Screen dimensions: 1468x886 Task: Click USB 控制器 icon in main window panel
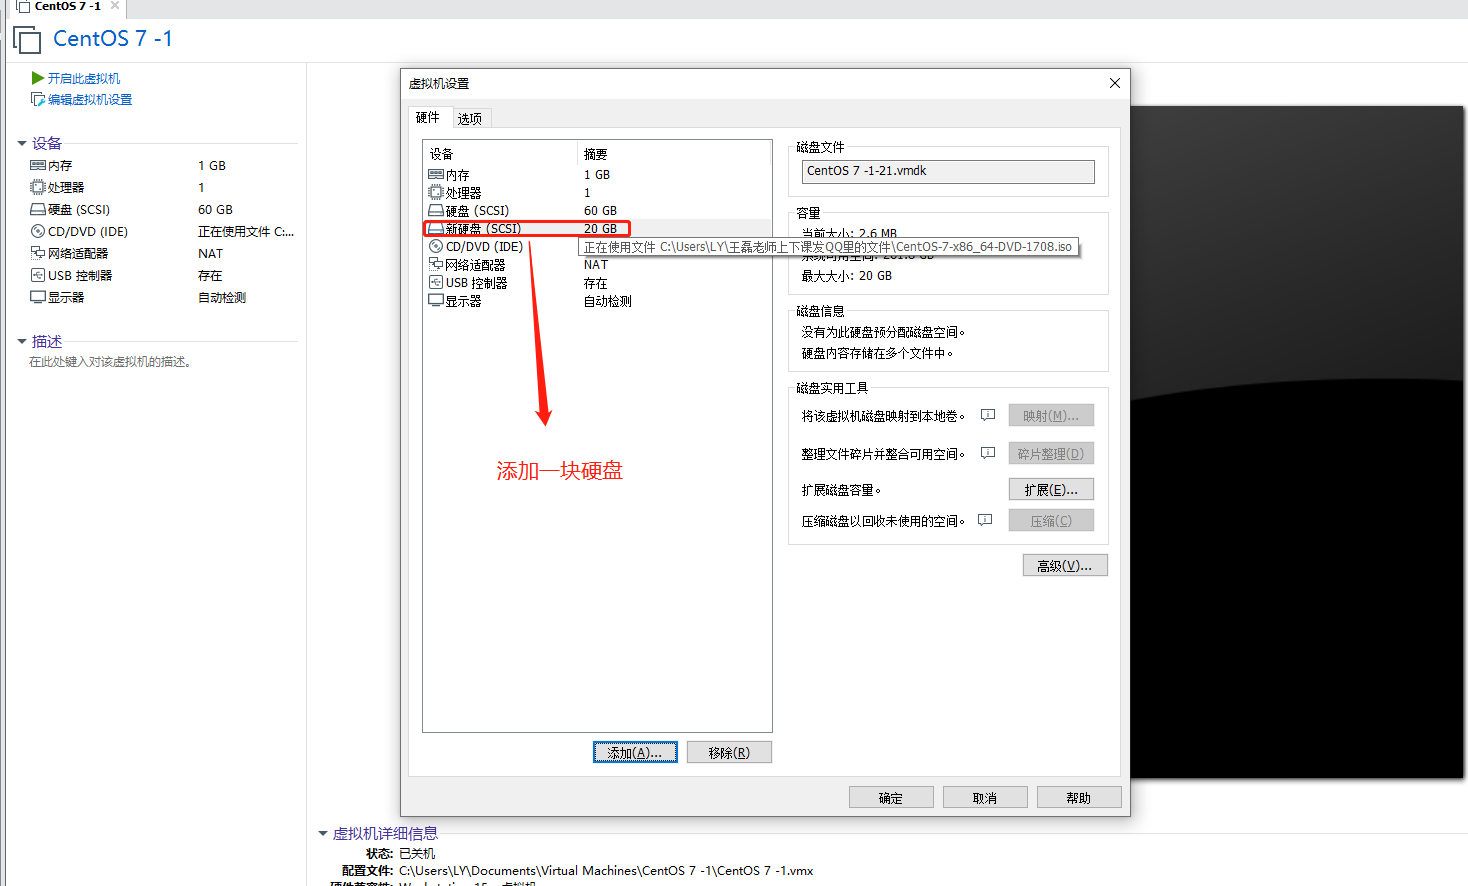(38, 275)
